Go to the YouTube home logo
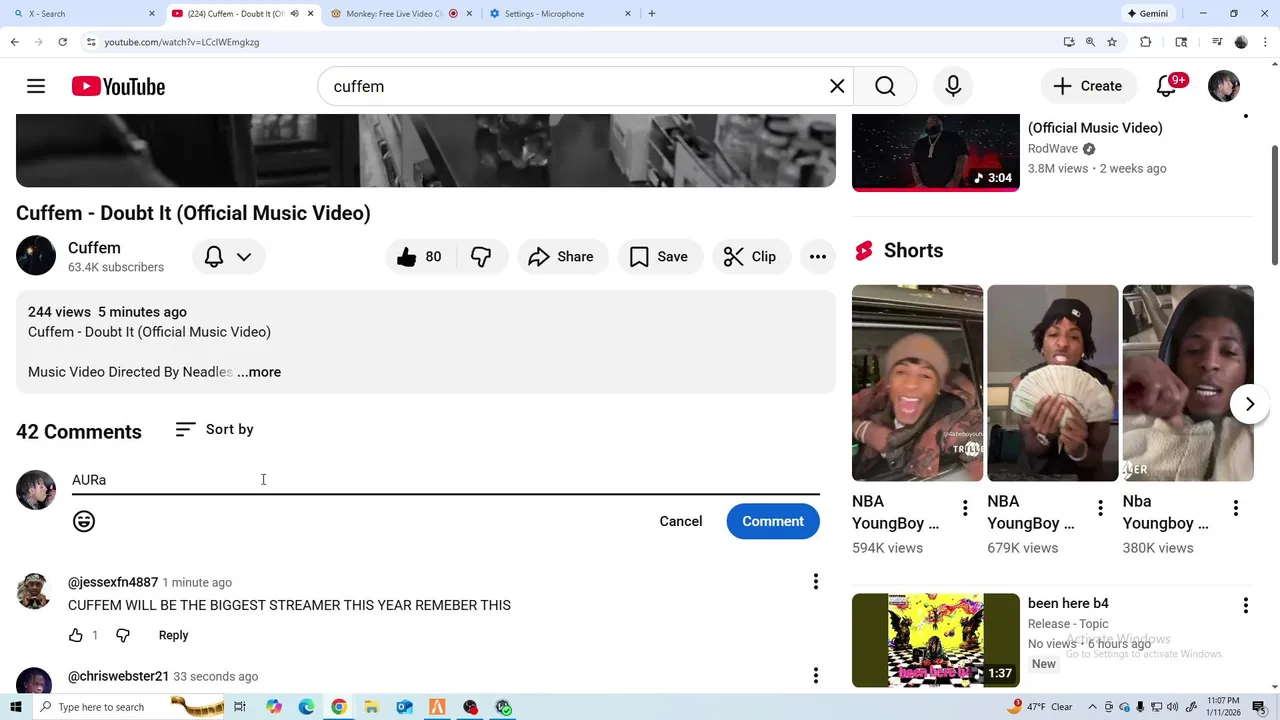 tap(118, 87)
